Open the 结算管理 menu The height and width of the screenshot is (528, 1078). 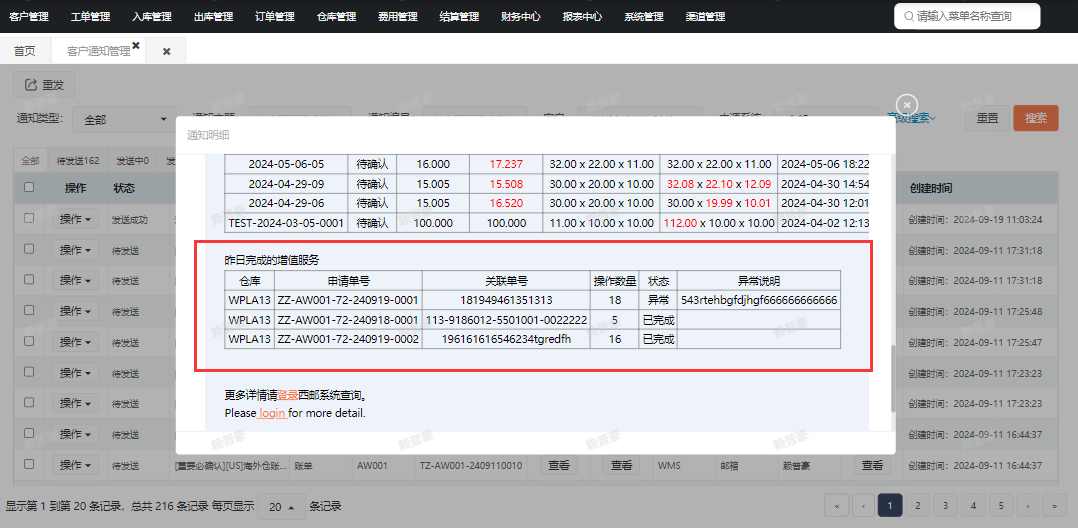(459, 16)
